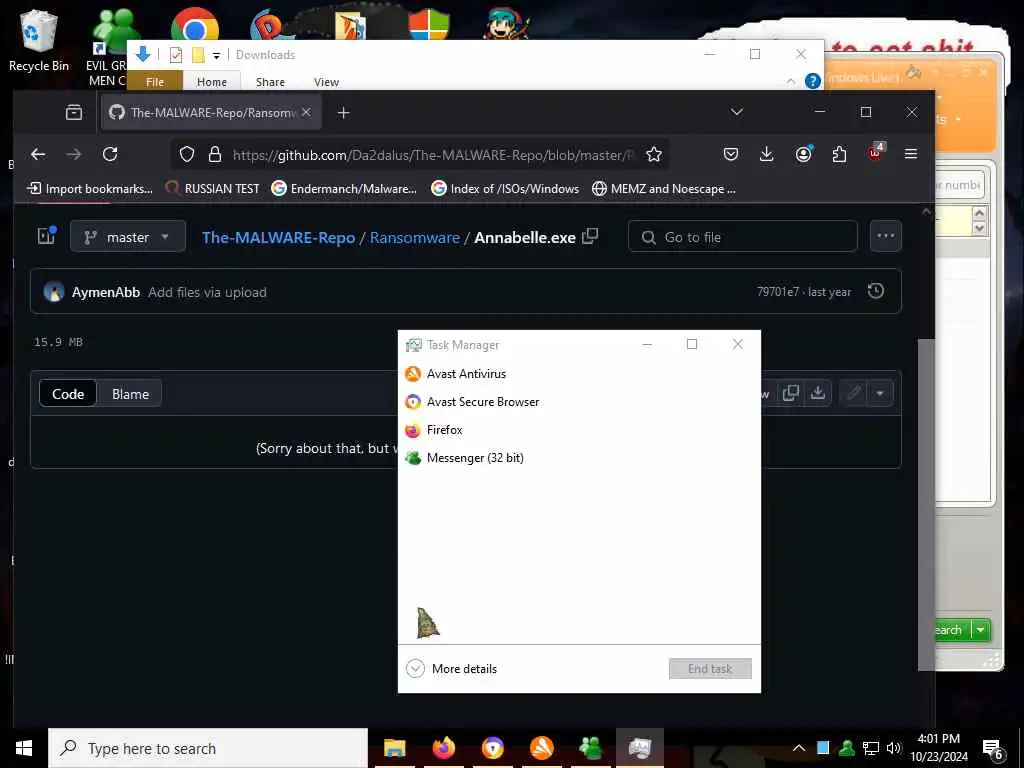
Task: Switch to the Code view tab
Action: pos(68,394)
